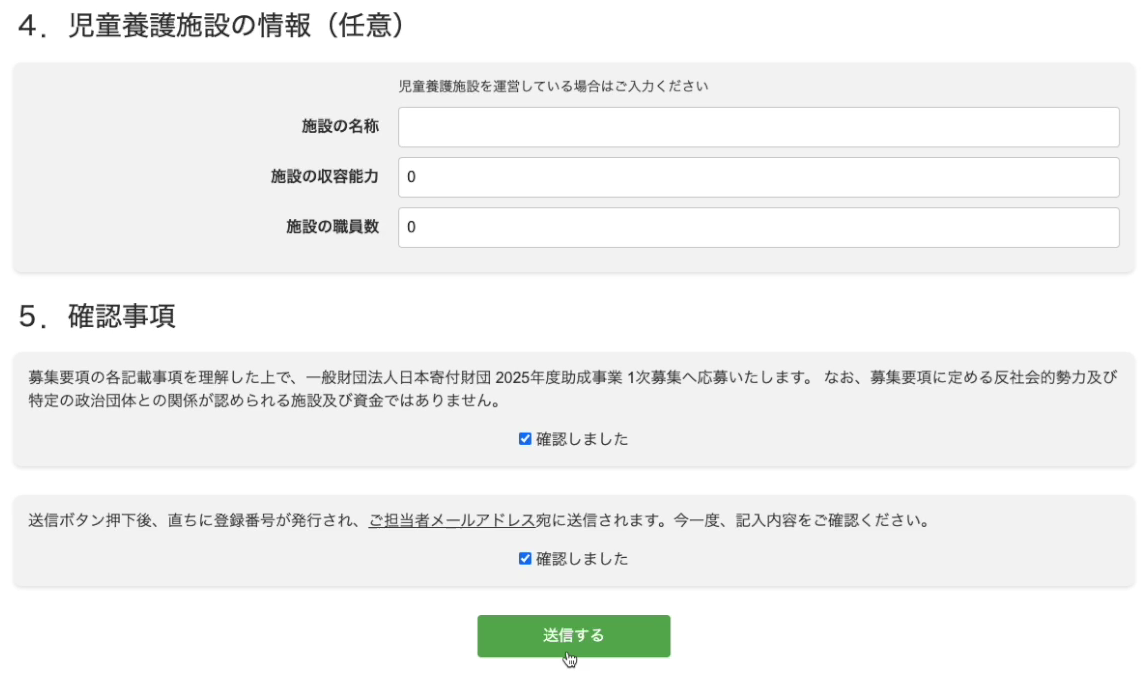Click the 施設の名称 text input field
The image size is (1142, 674).
758,127
